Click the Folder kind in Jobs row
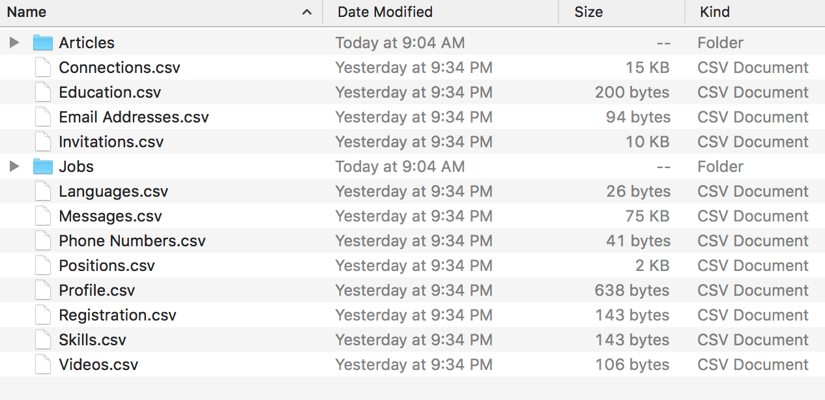Screen dimensions: 825x400 720,166
